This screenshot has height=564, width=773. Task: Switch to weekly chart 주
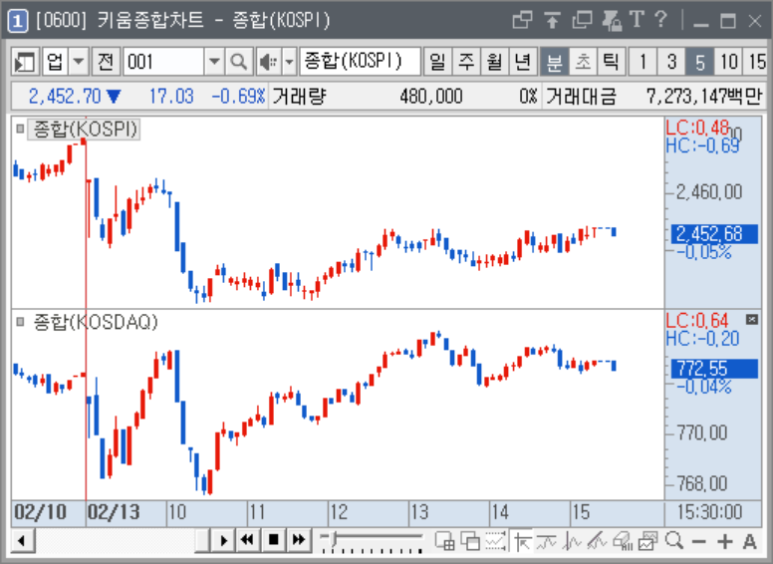466,62
